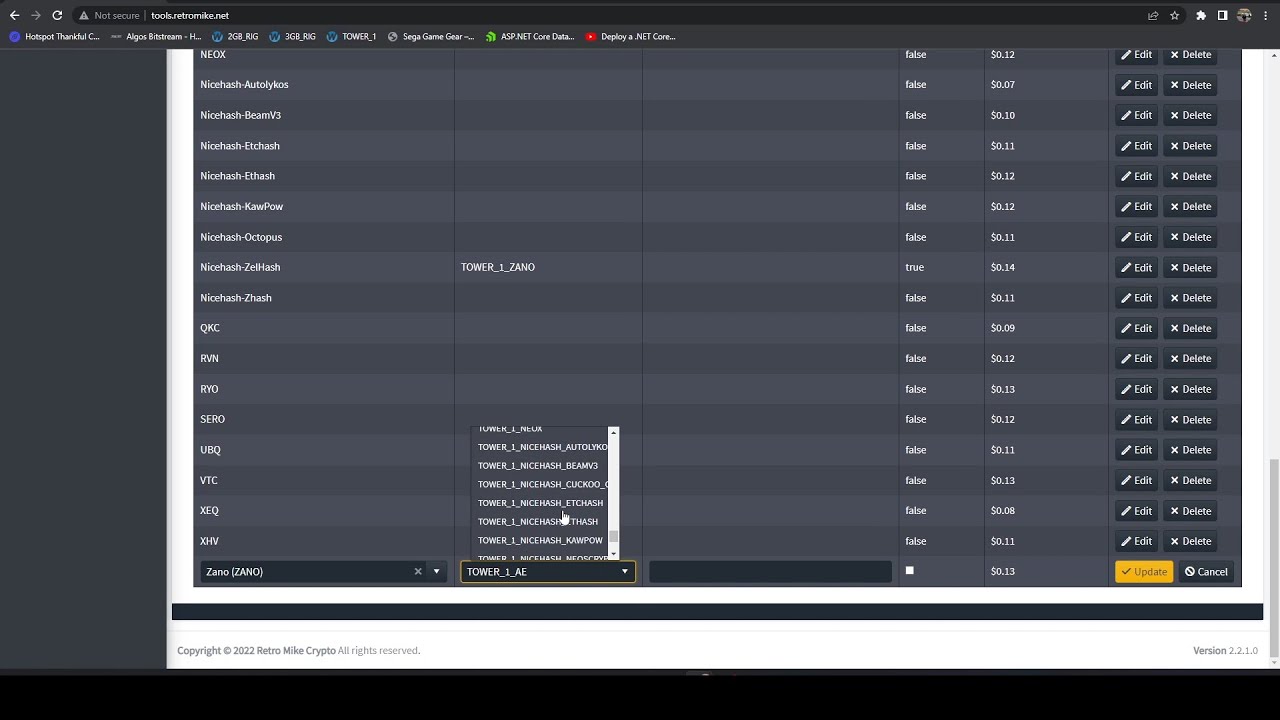Image resolution: width=1280 pixels, height=720 pixels.
Task: Click the page vertical scrollbar thumb
Action: [1273, 558]
